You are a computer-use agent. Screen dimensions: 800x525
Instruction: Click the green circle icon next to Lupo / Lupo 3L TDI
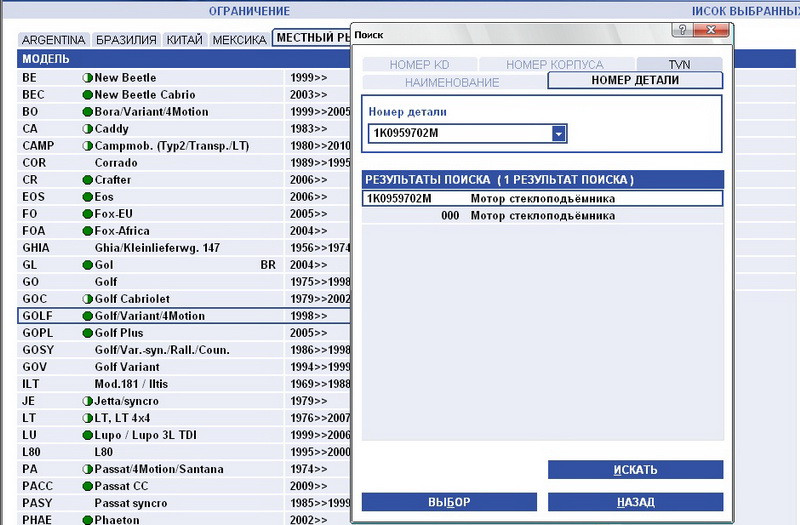pos(87,435)
